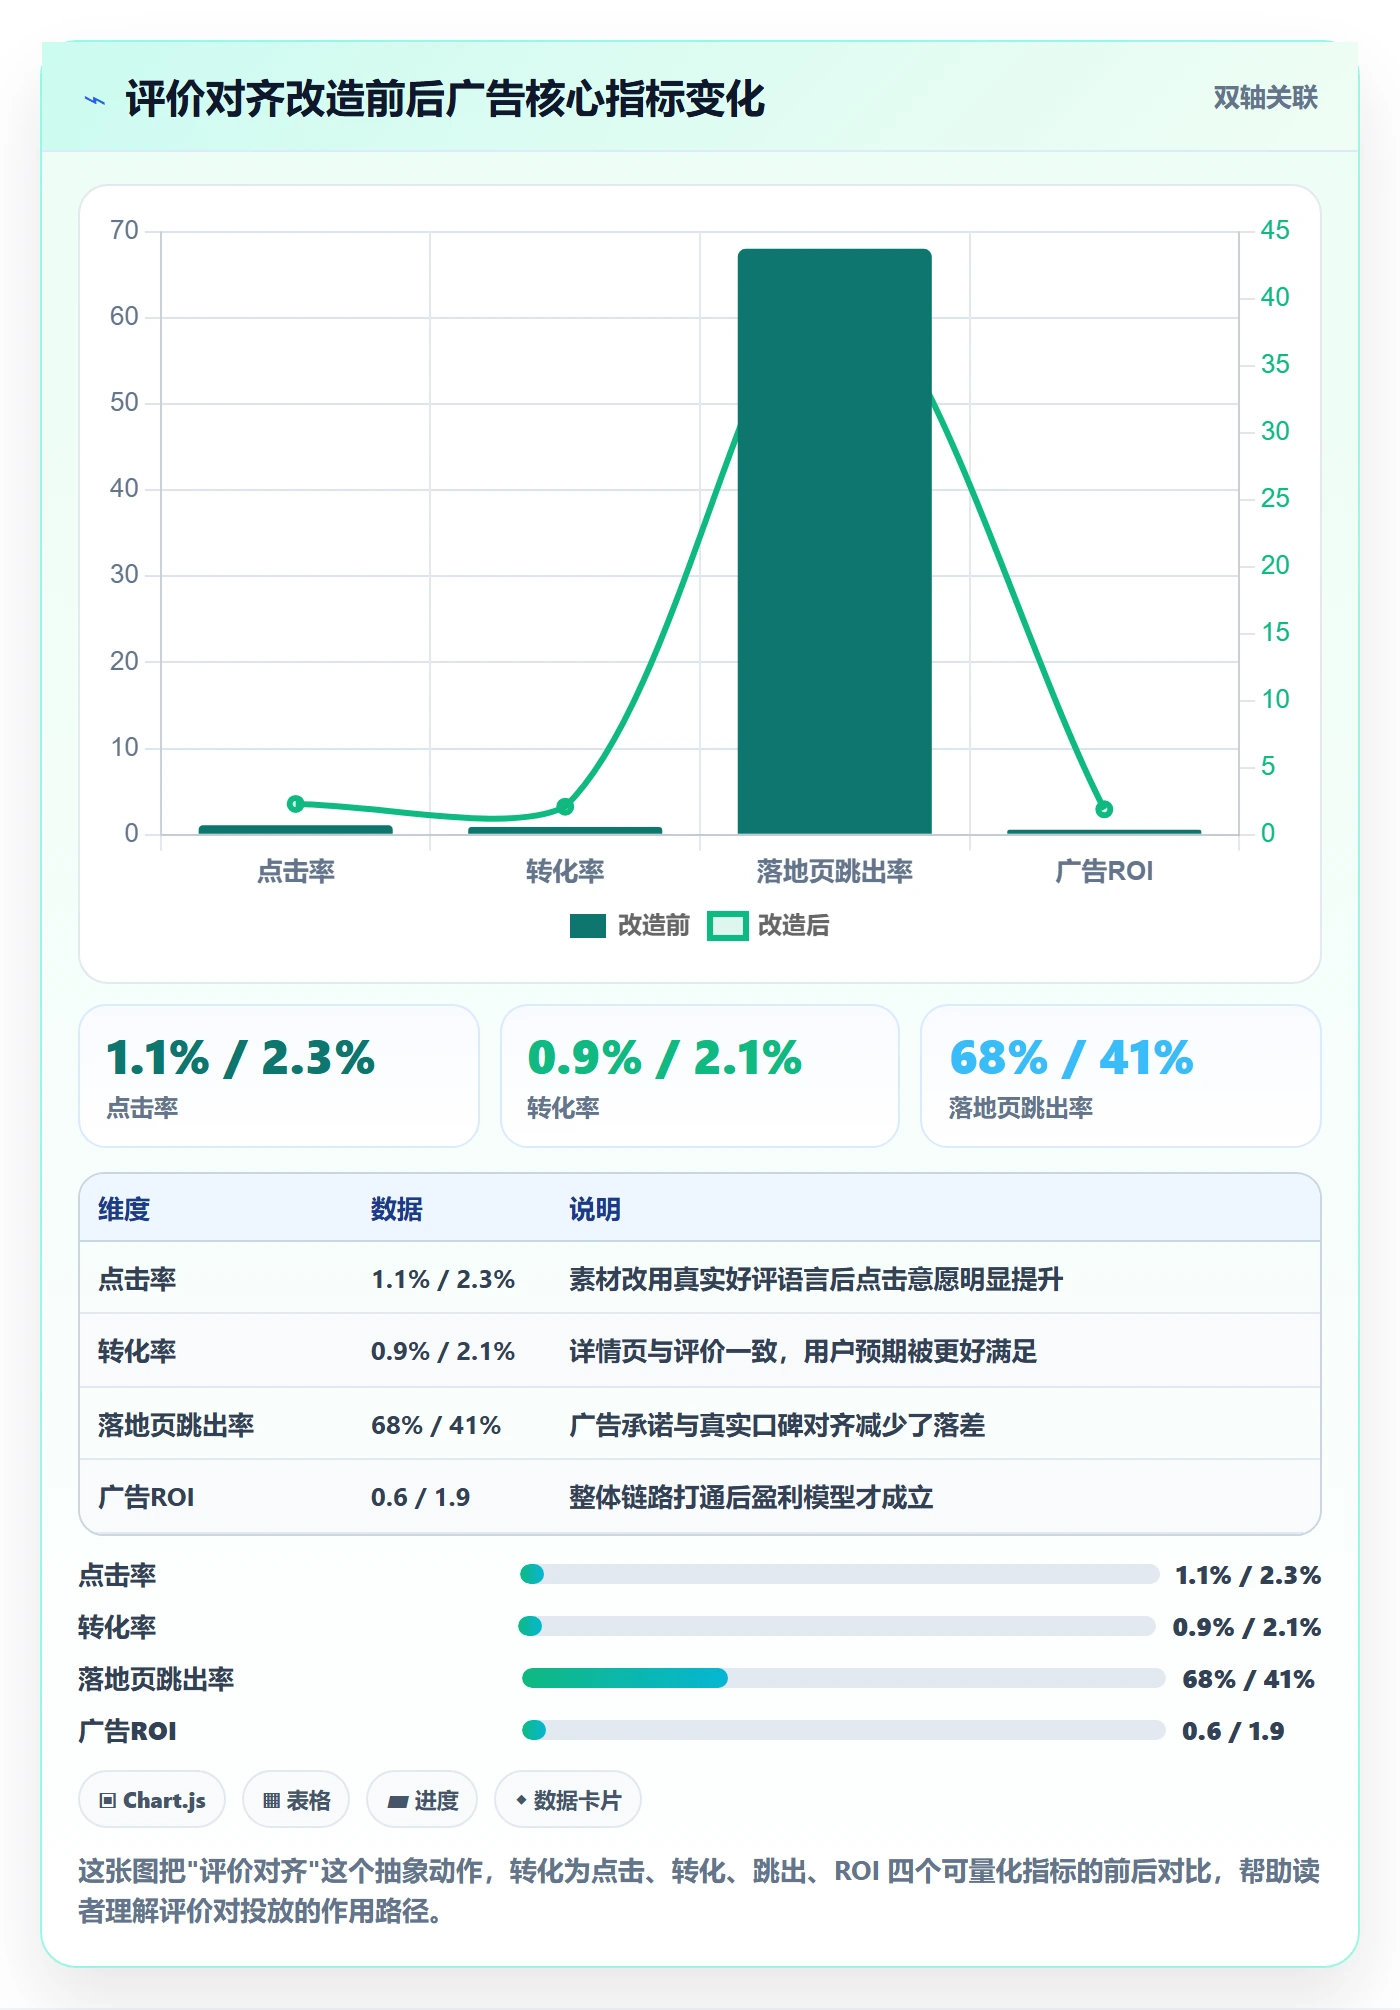Select the 表格 chip

296,1800
